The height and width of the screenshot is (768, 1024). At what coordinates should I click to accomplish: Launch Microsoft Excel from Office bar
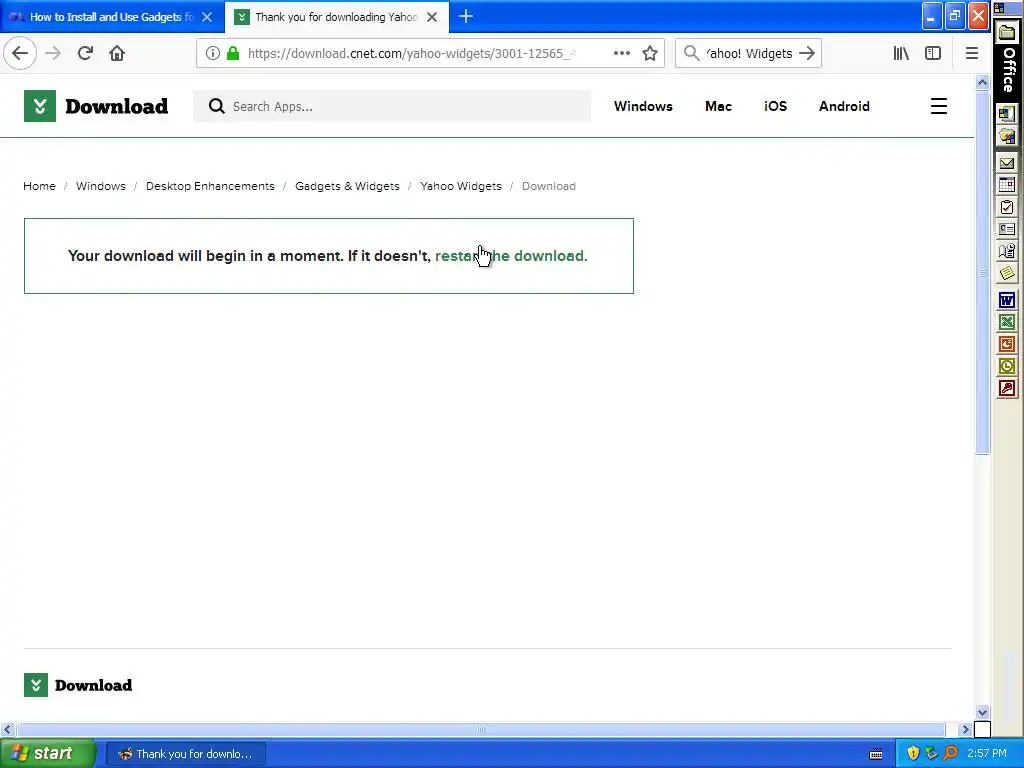(1006, 322)
